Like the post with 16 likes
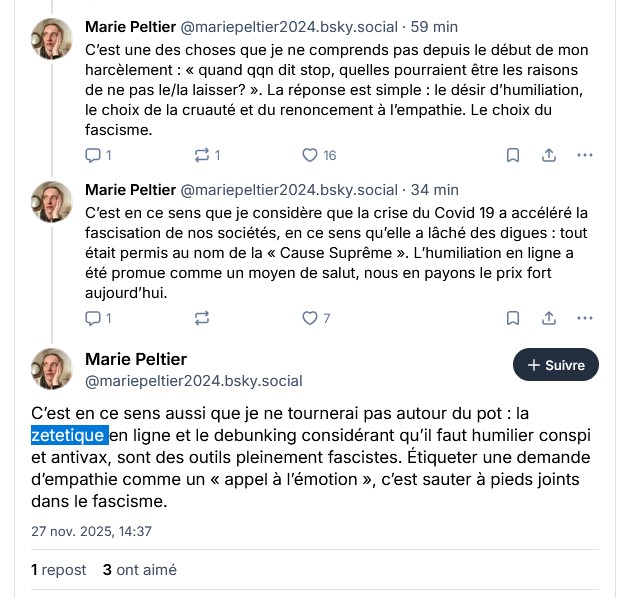Screen dimensions: 622x598 (x=310, y=155)
